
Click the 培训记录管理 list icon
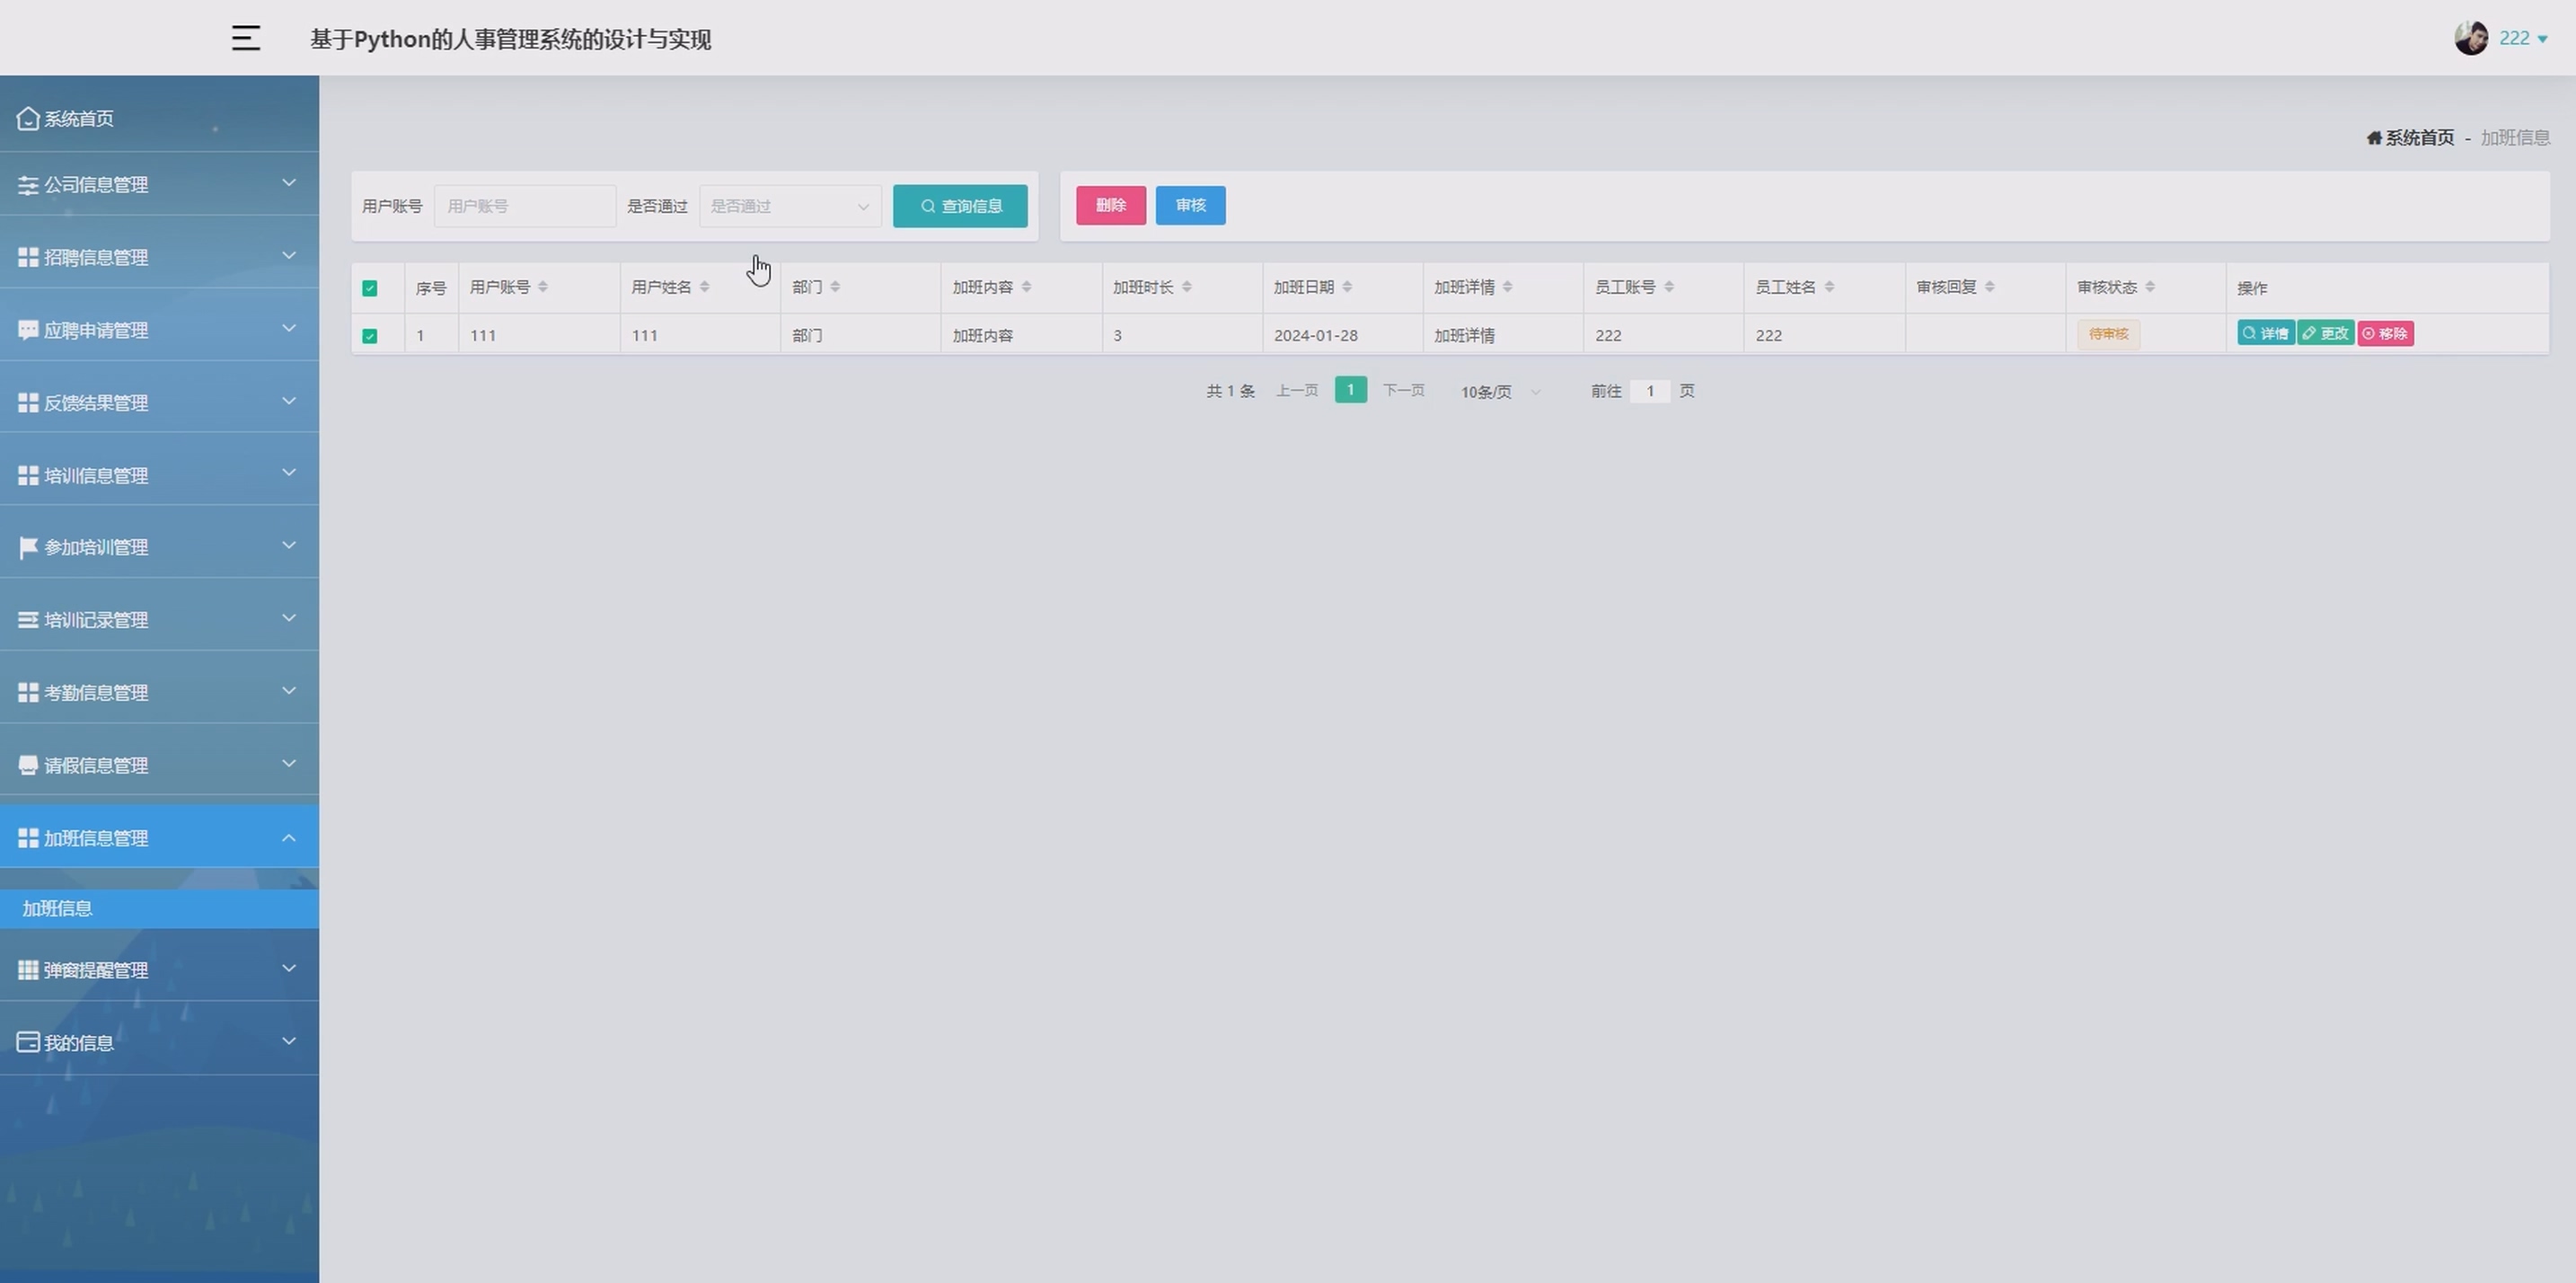tap(28, 620)
